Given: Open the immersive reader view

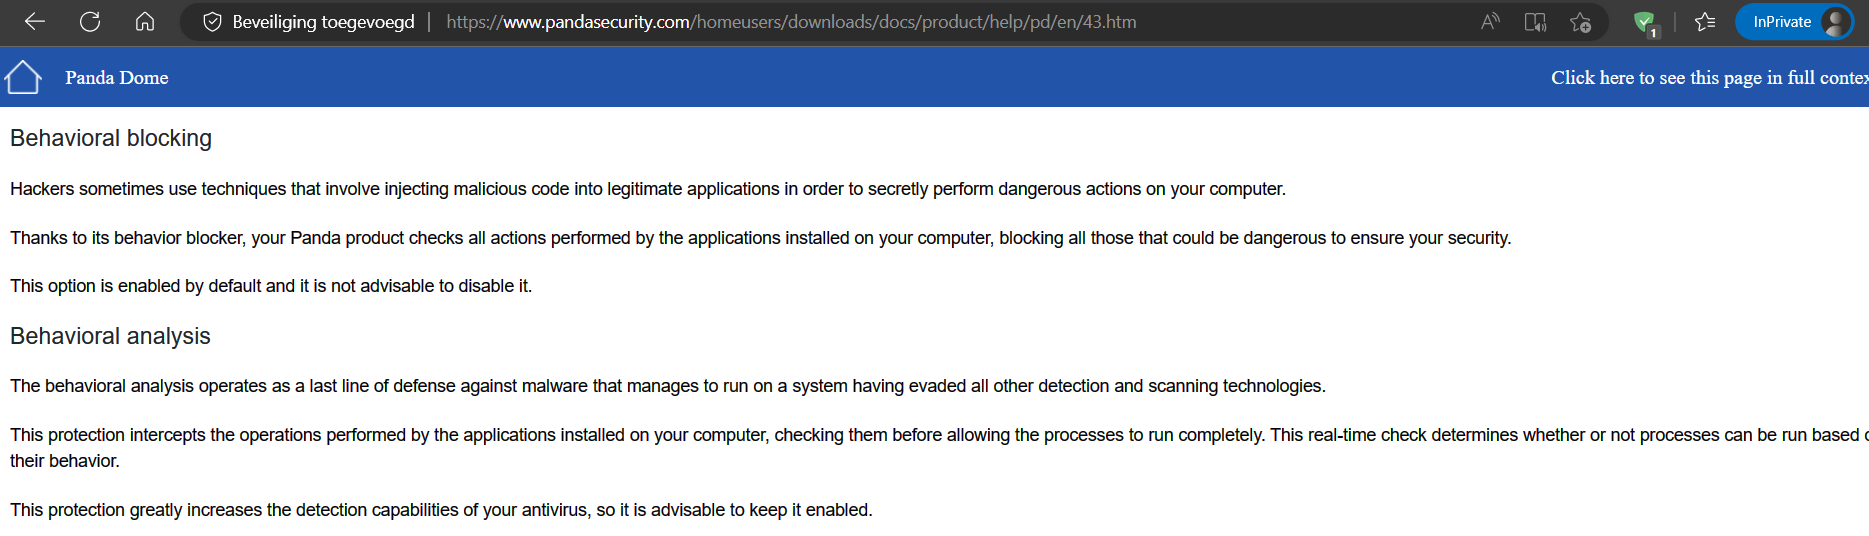Looking at the screenshot, I should click(x=1535, y=22).
